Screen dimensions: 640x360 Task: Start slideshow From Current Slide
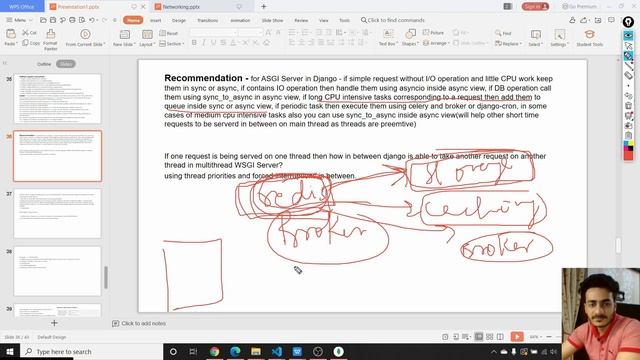click(85, 38)
